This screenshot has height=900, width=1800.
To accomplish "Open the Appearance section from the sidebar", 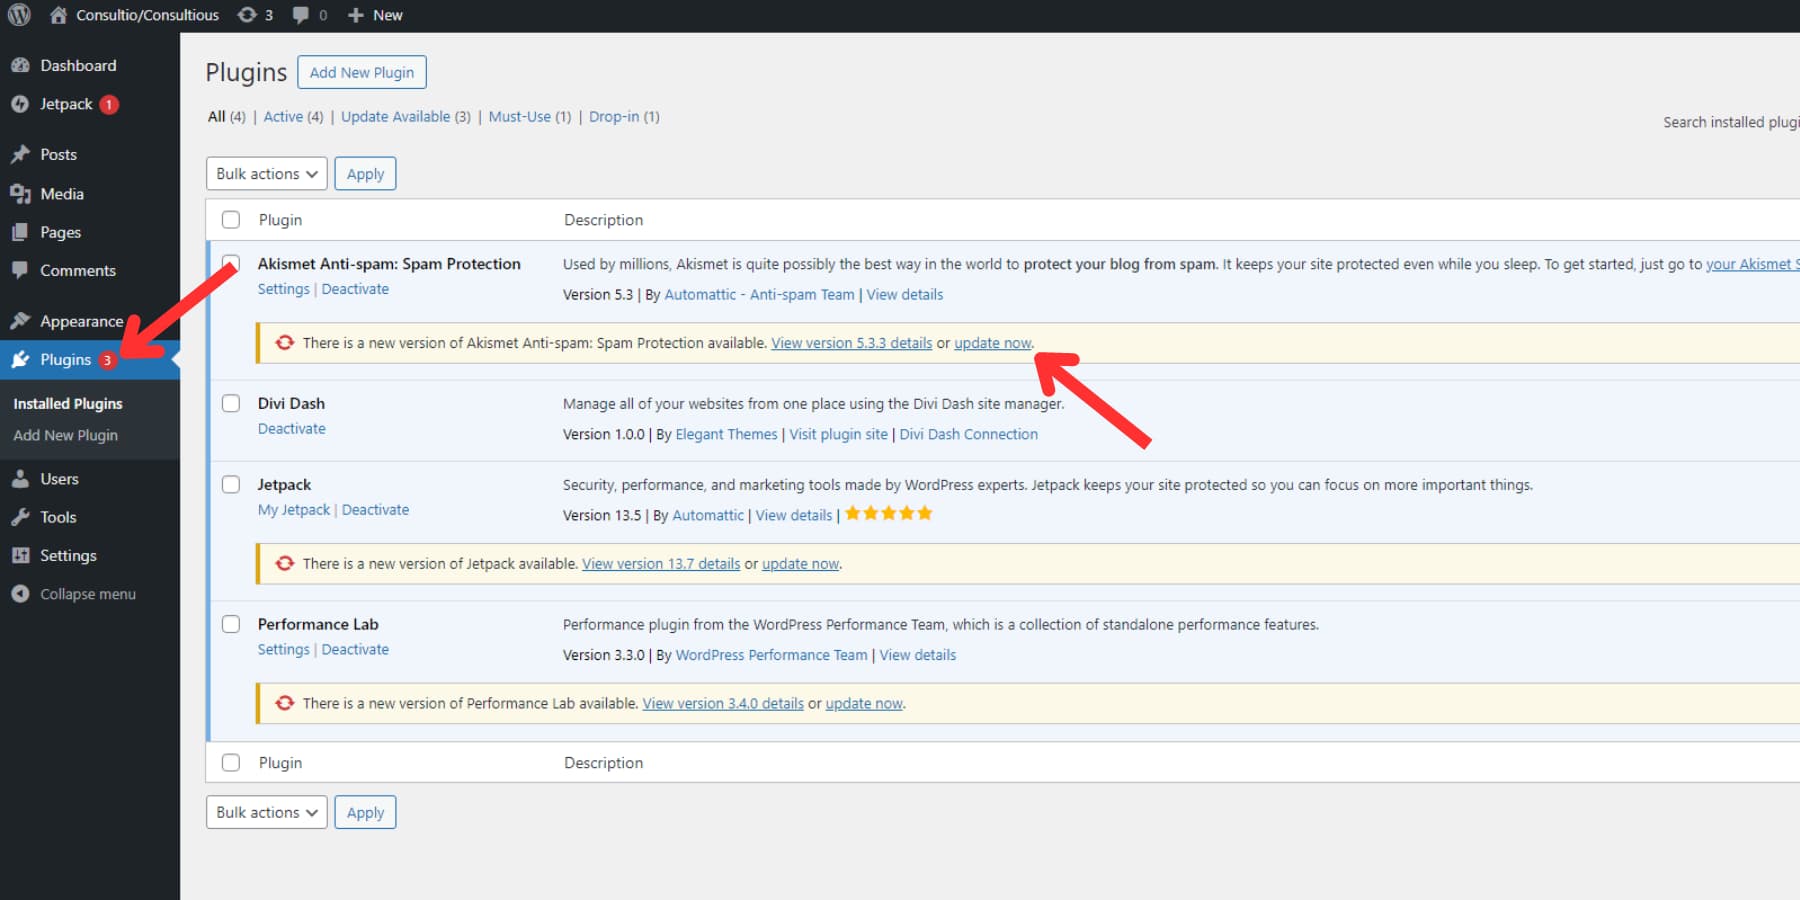I will tap(80, 320).
